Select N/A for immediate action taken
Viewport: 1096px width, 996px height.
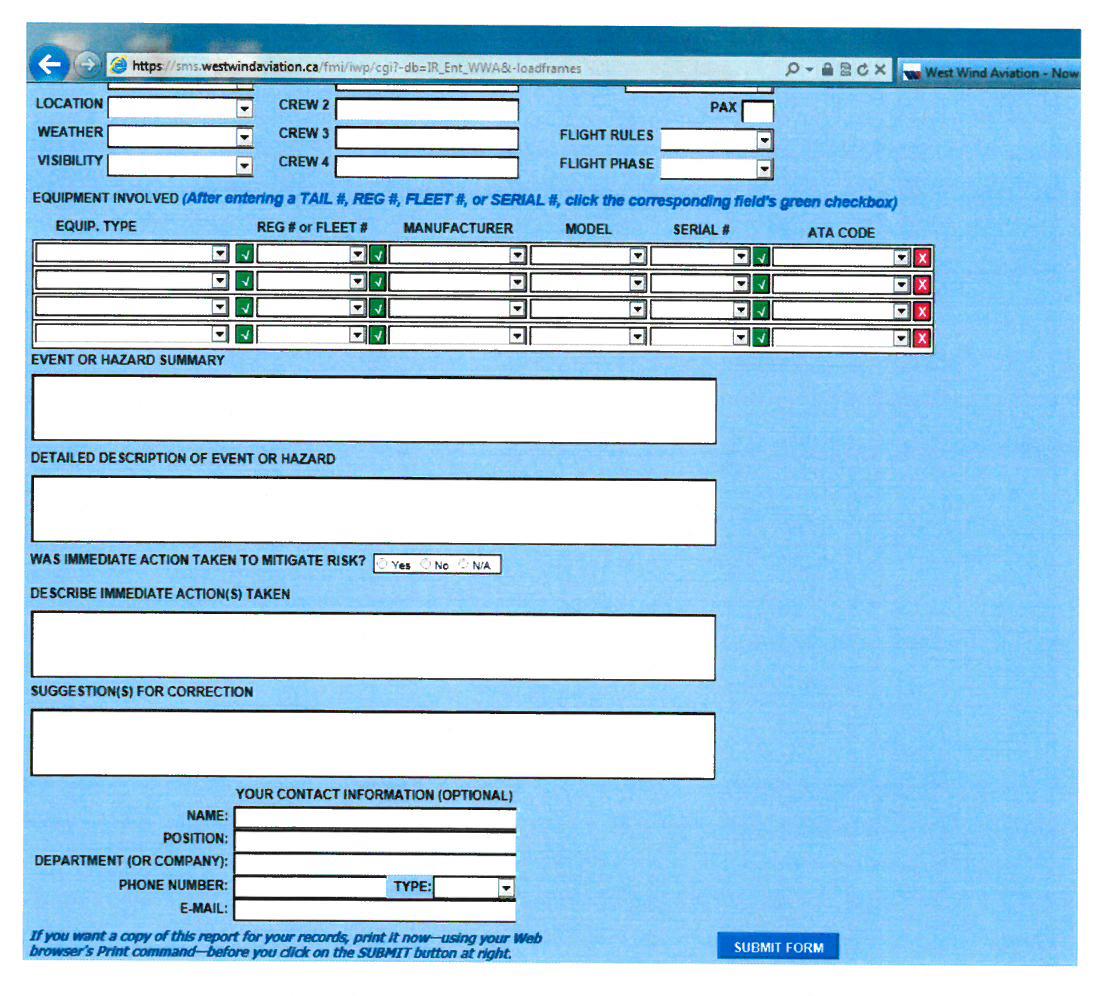click(464, 565)
